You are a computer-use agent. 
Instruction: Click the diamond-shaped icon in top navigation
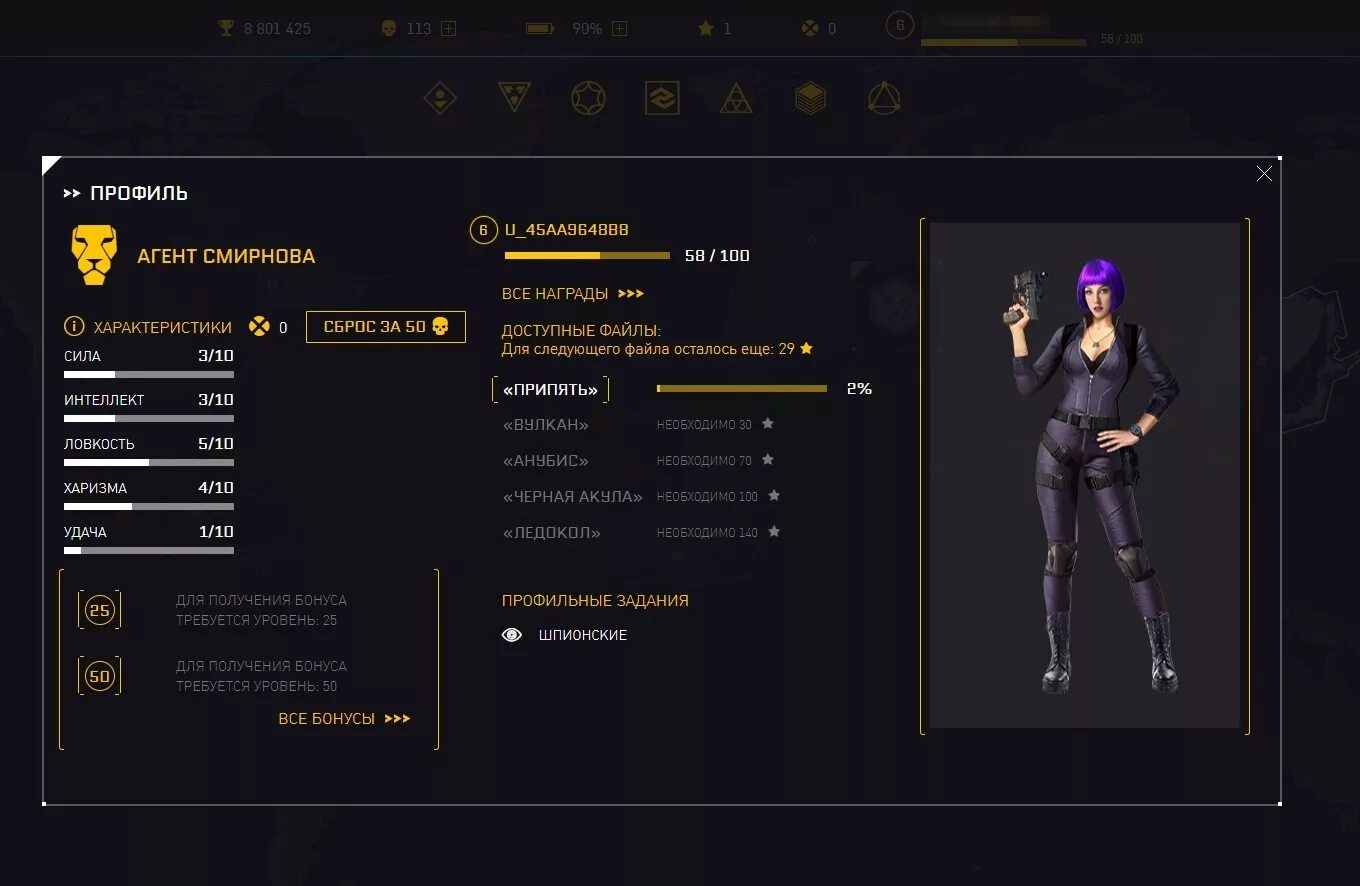[440, 98]
